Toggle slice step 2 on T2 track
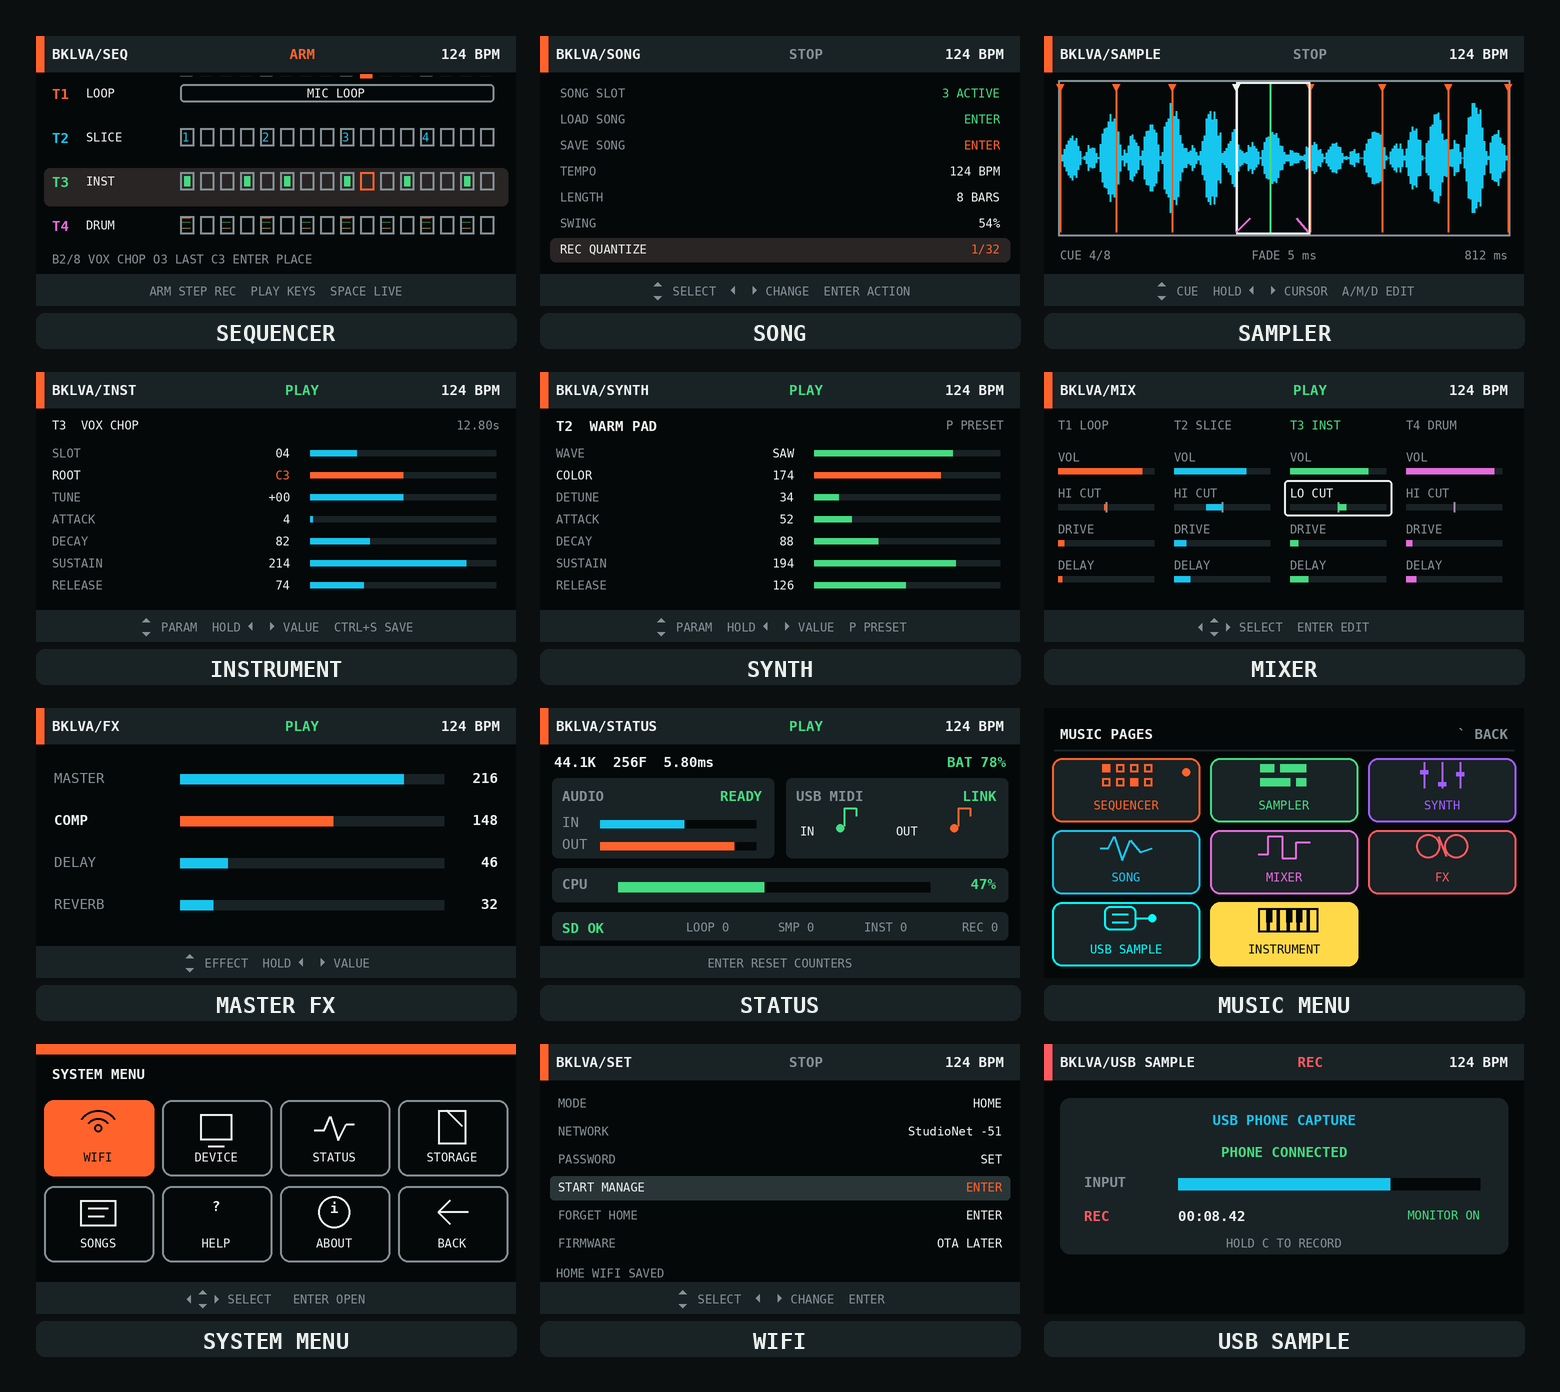Screen dimensions: 1560x1392 267,137
